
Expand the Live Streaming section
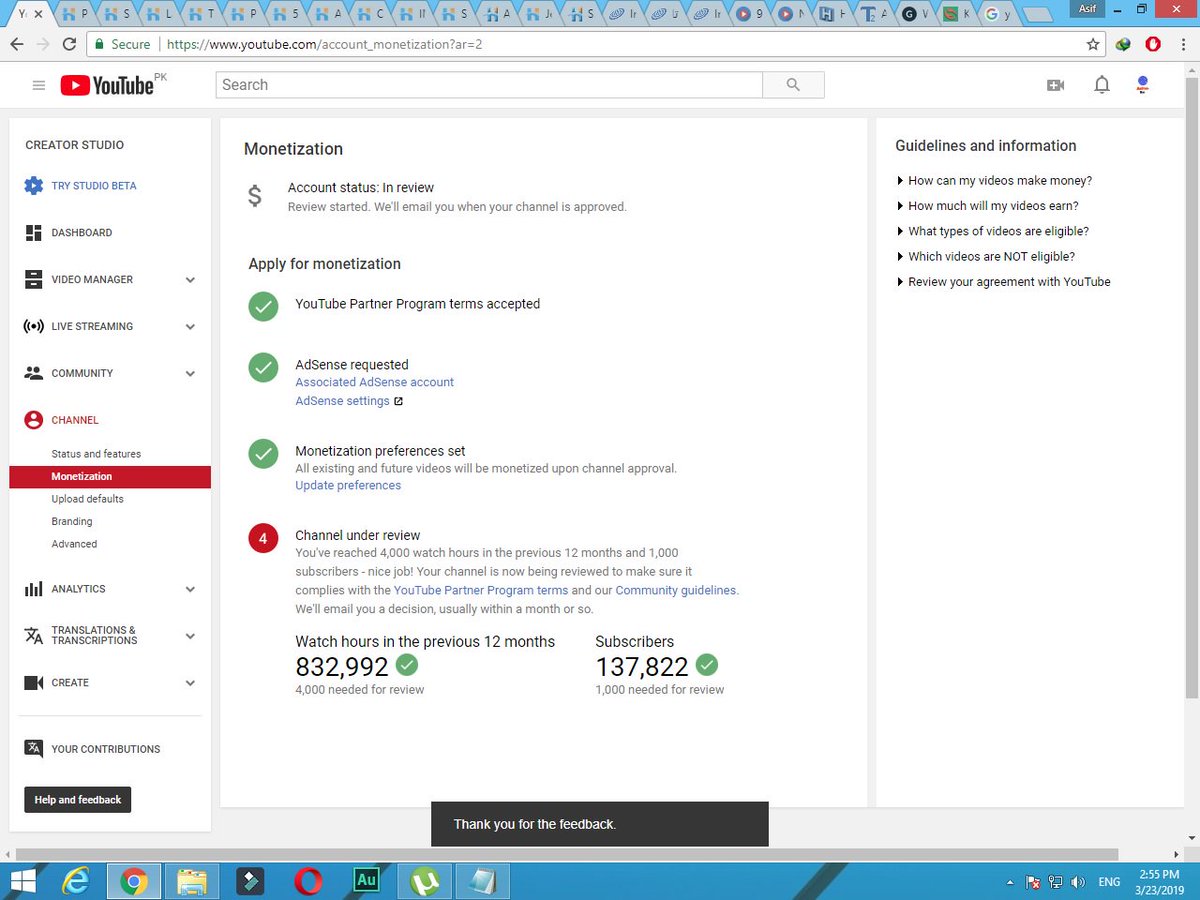(190, 327)
